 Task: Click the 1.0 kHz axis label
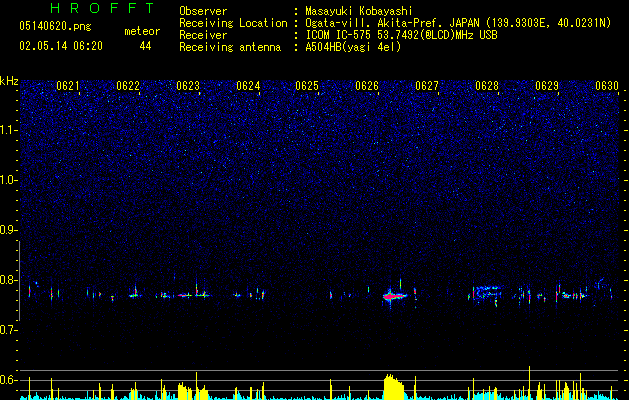[x=8, y=180]
